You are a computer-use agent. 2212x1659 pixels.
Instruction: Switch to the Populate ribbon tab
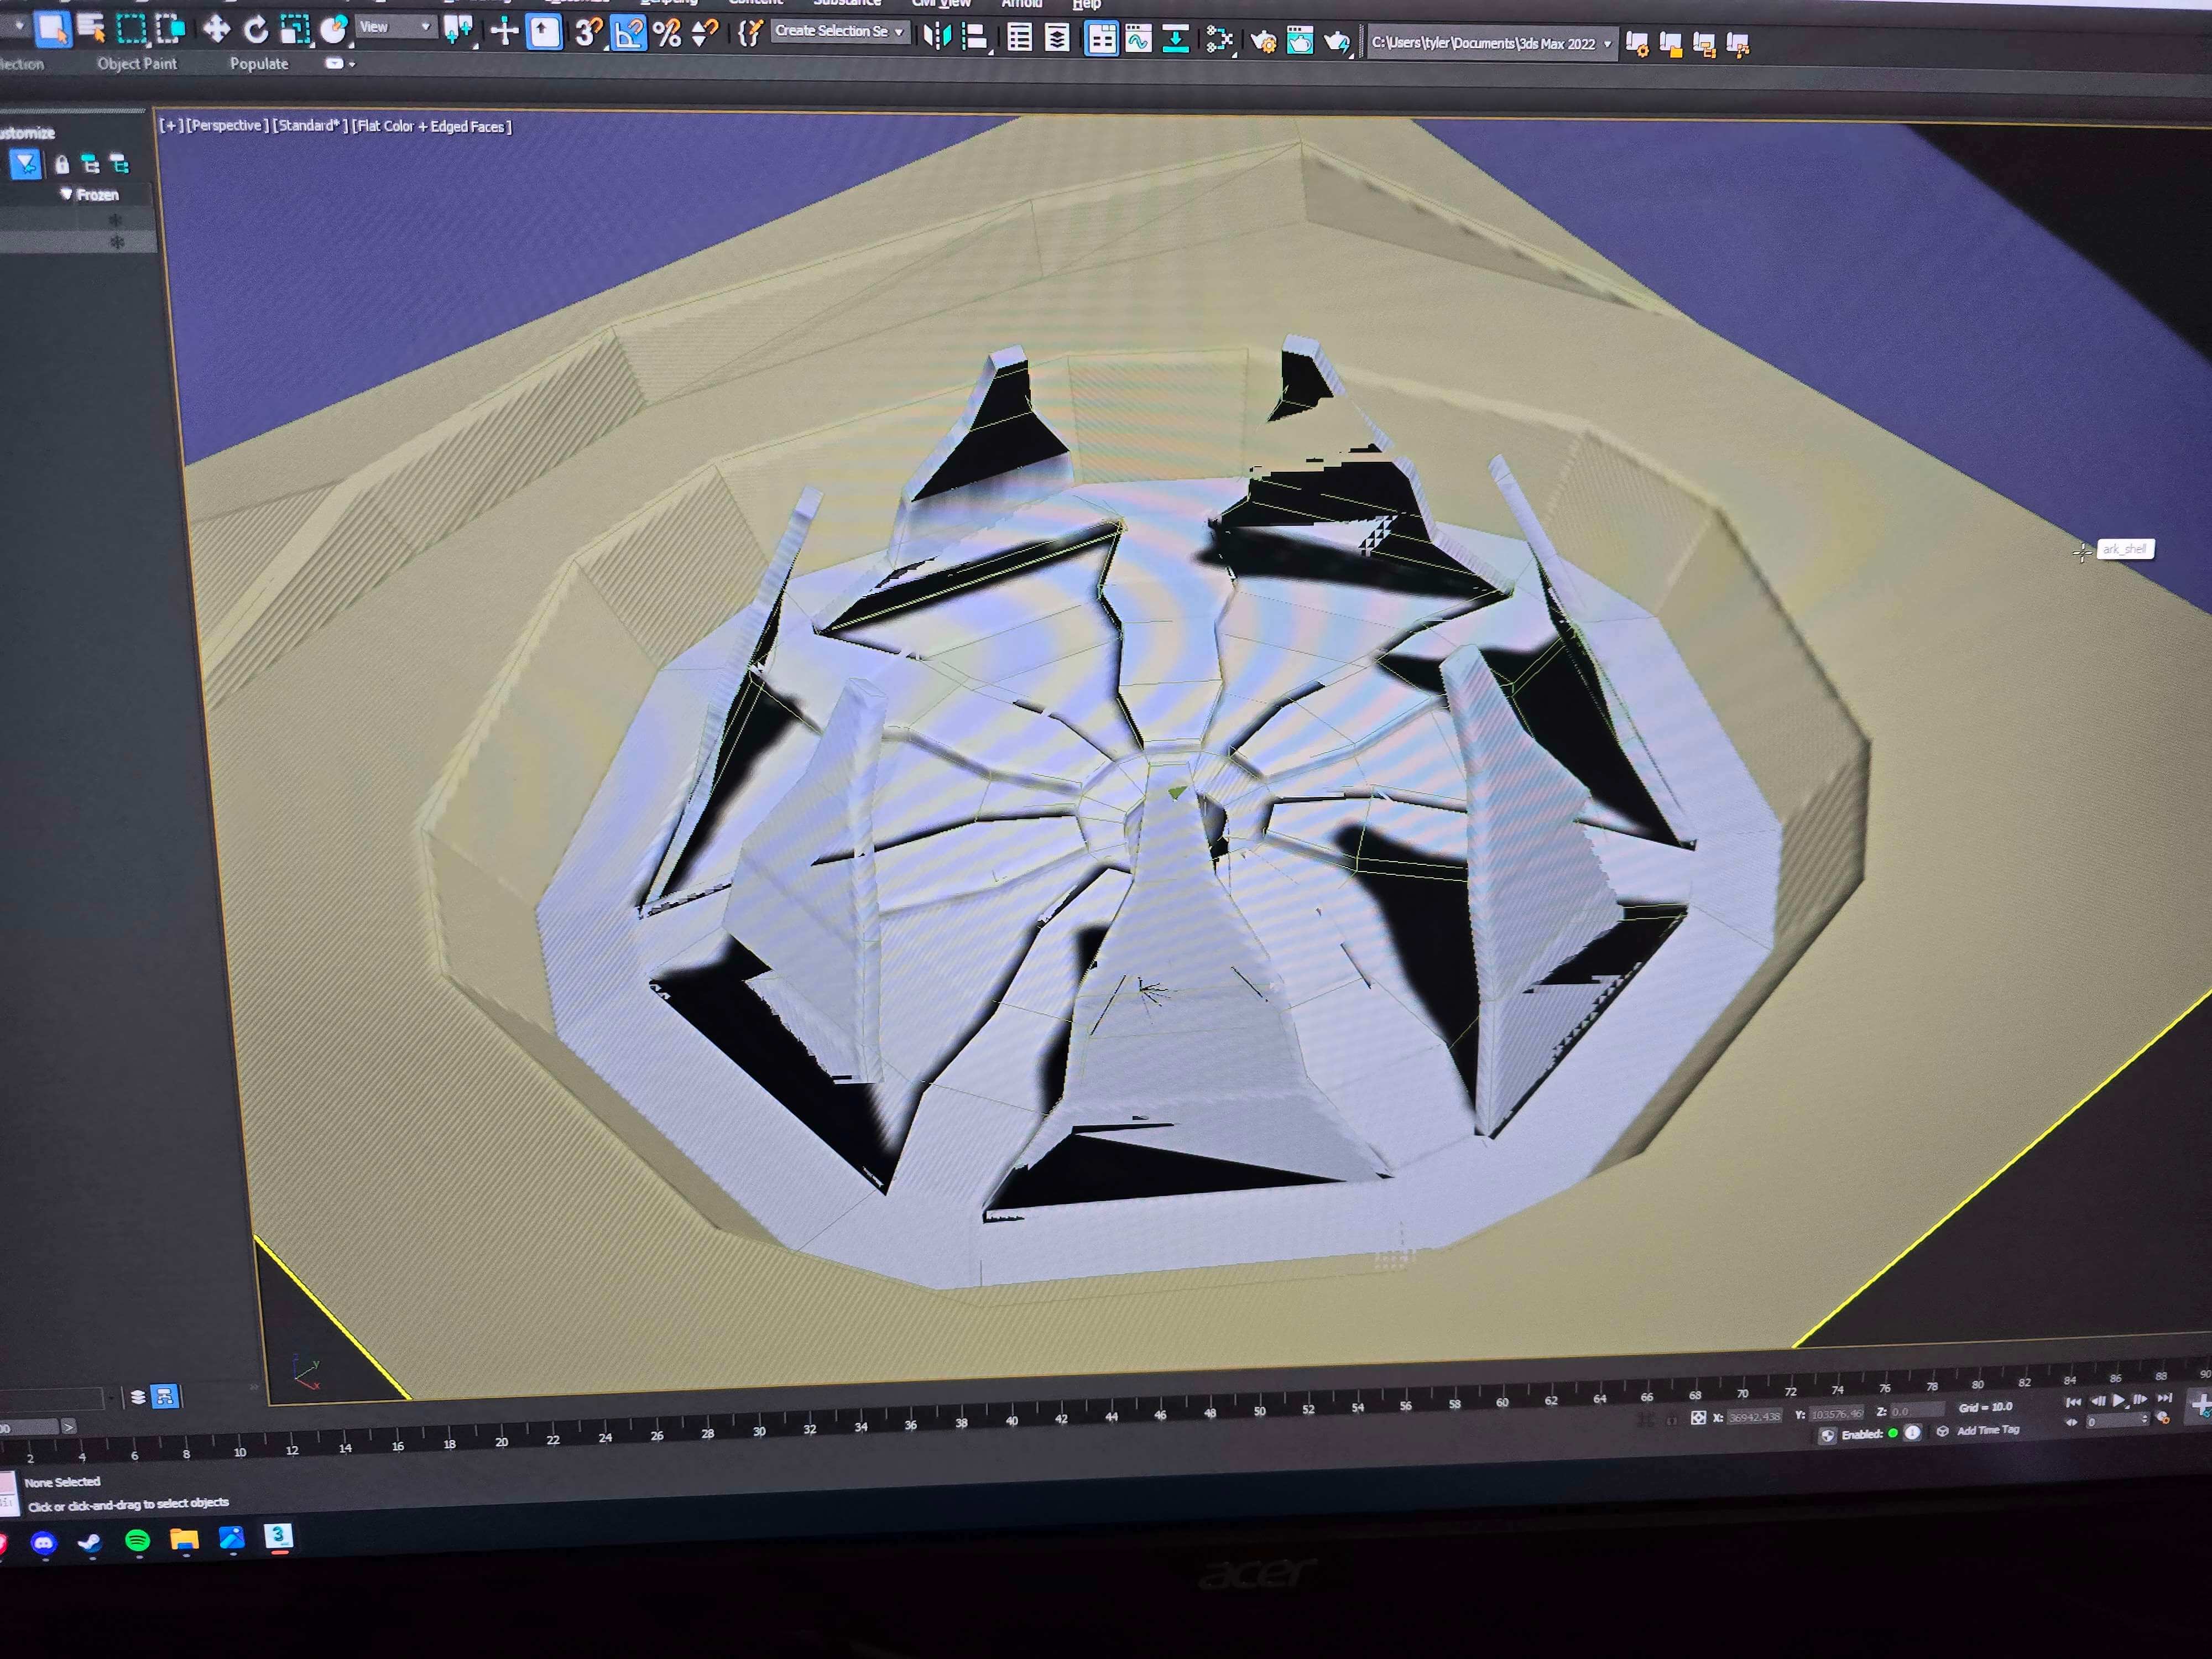point(259,63)
